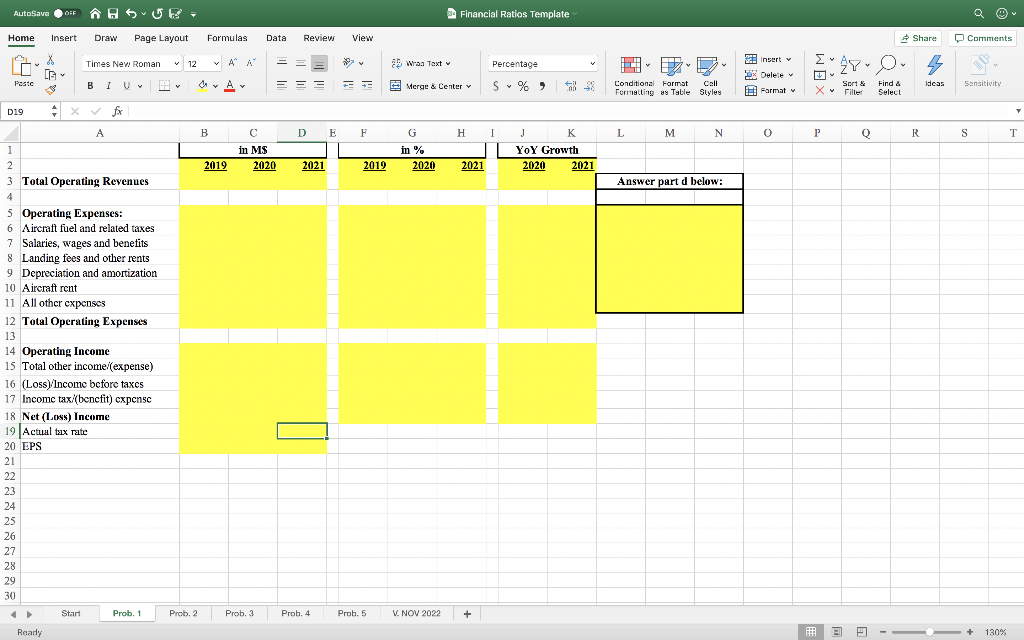Image resolution: width=1024 pixels, height=640 pixels.
Task: Toggle bottom vertical alignment
Action: click(x=319, y=63)
